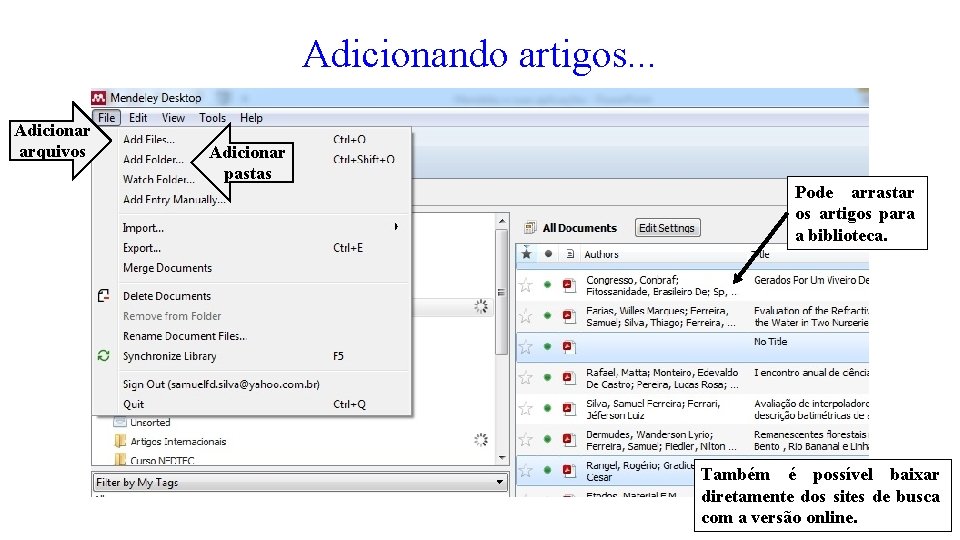Screen dimensions: 960x540
Task: Select title 'Gerados For Um Viveiro De'
Action: tap(811, 280)
